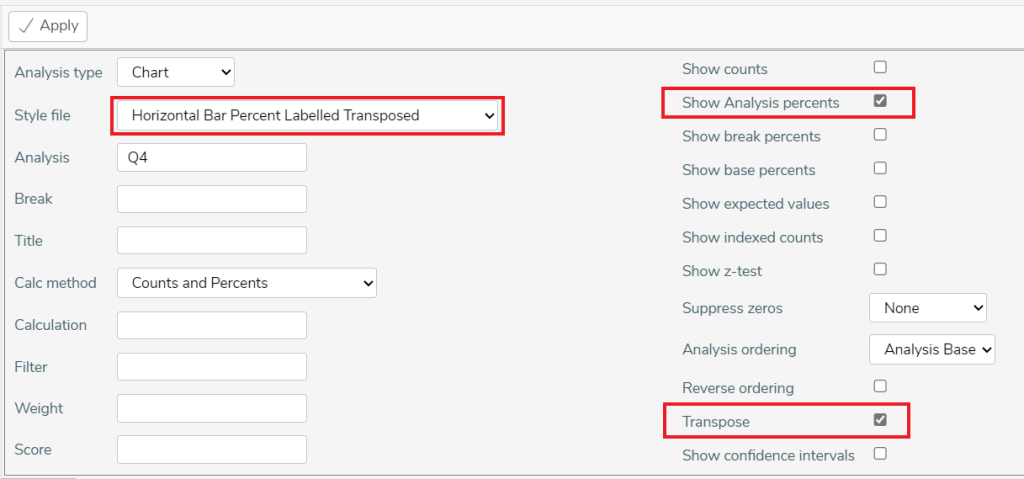
Task: Select the Filter input field
Action: (x=212, y=367)
